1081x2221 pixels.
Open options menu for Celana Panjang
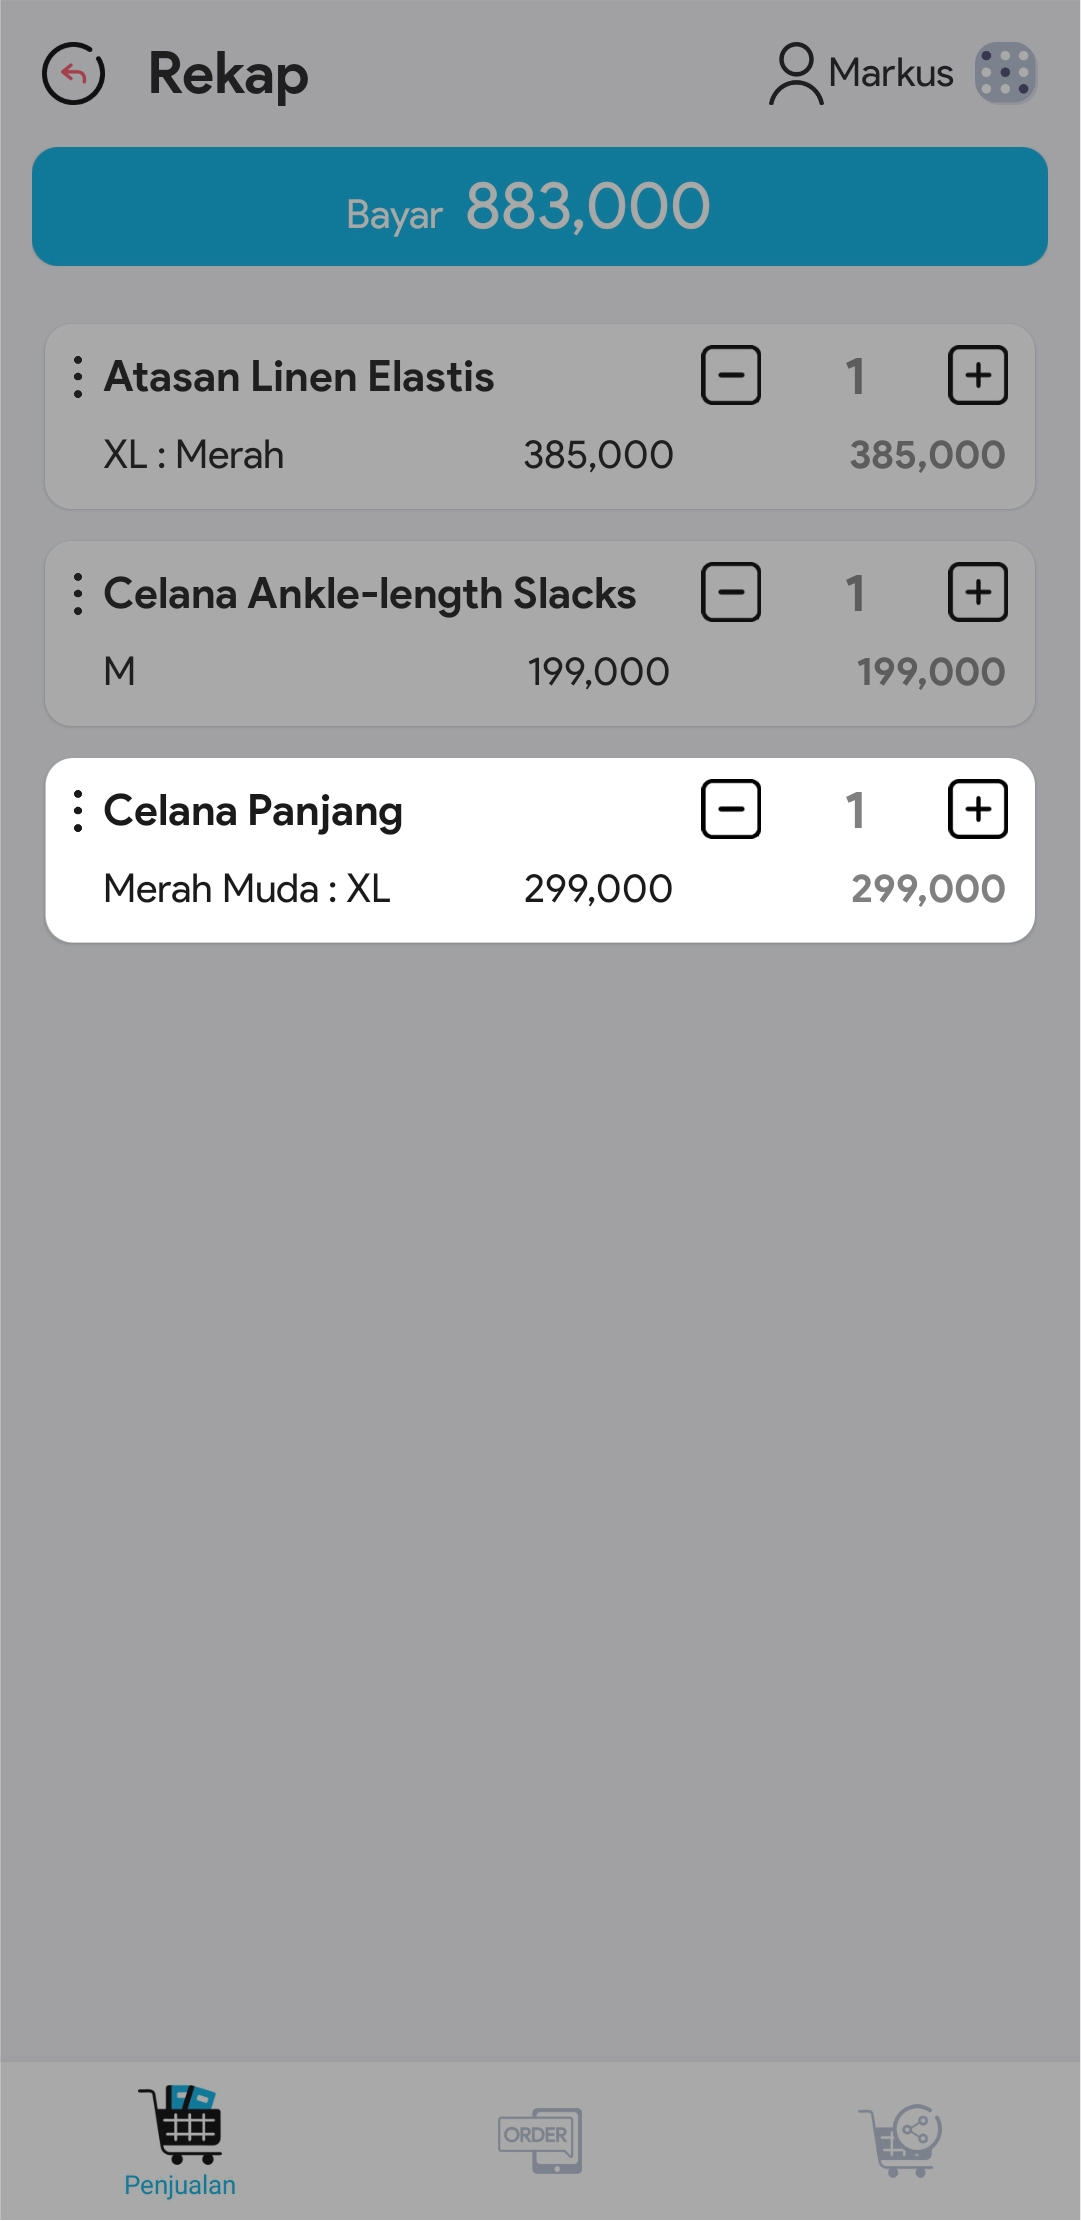click(78, 811)
